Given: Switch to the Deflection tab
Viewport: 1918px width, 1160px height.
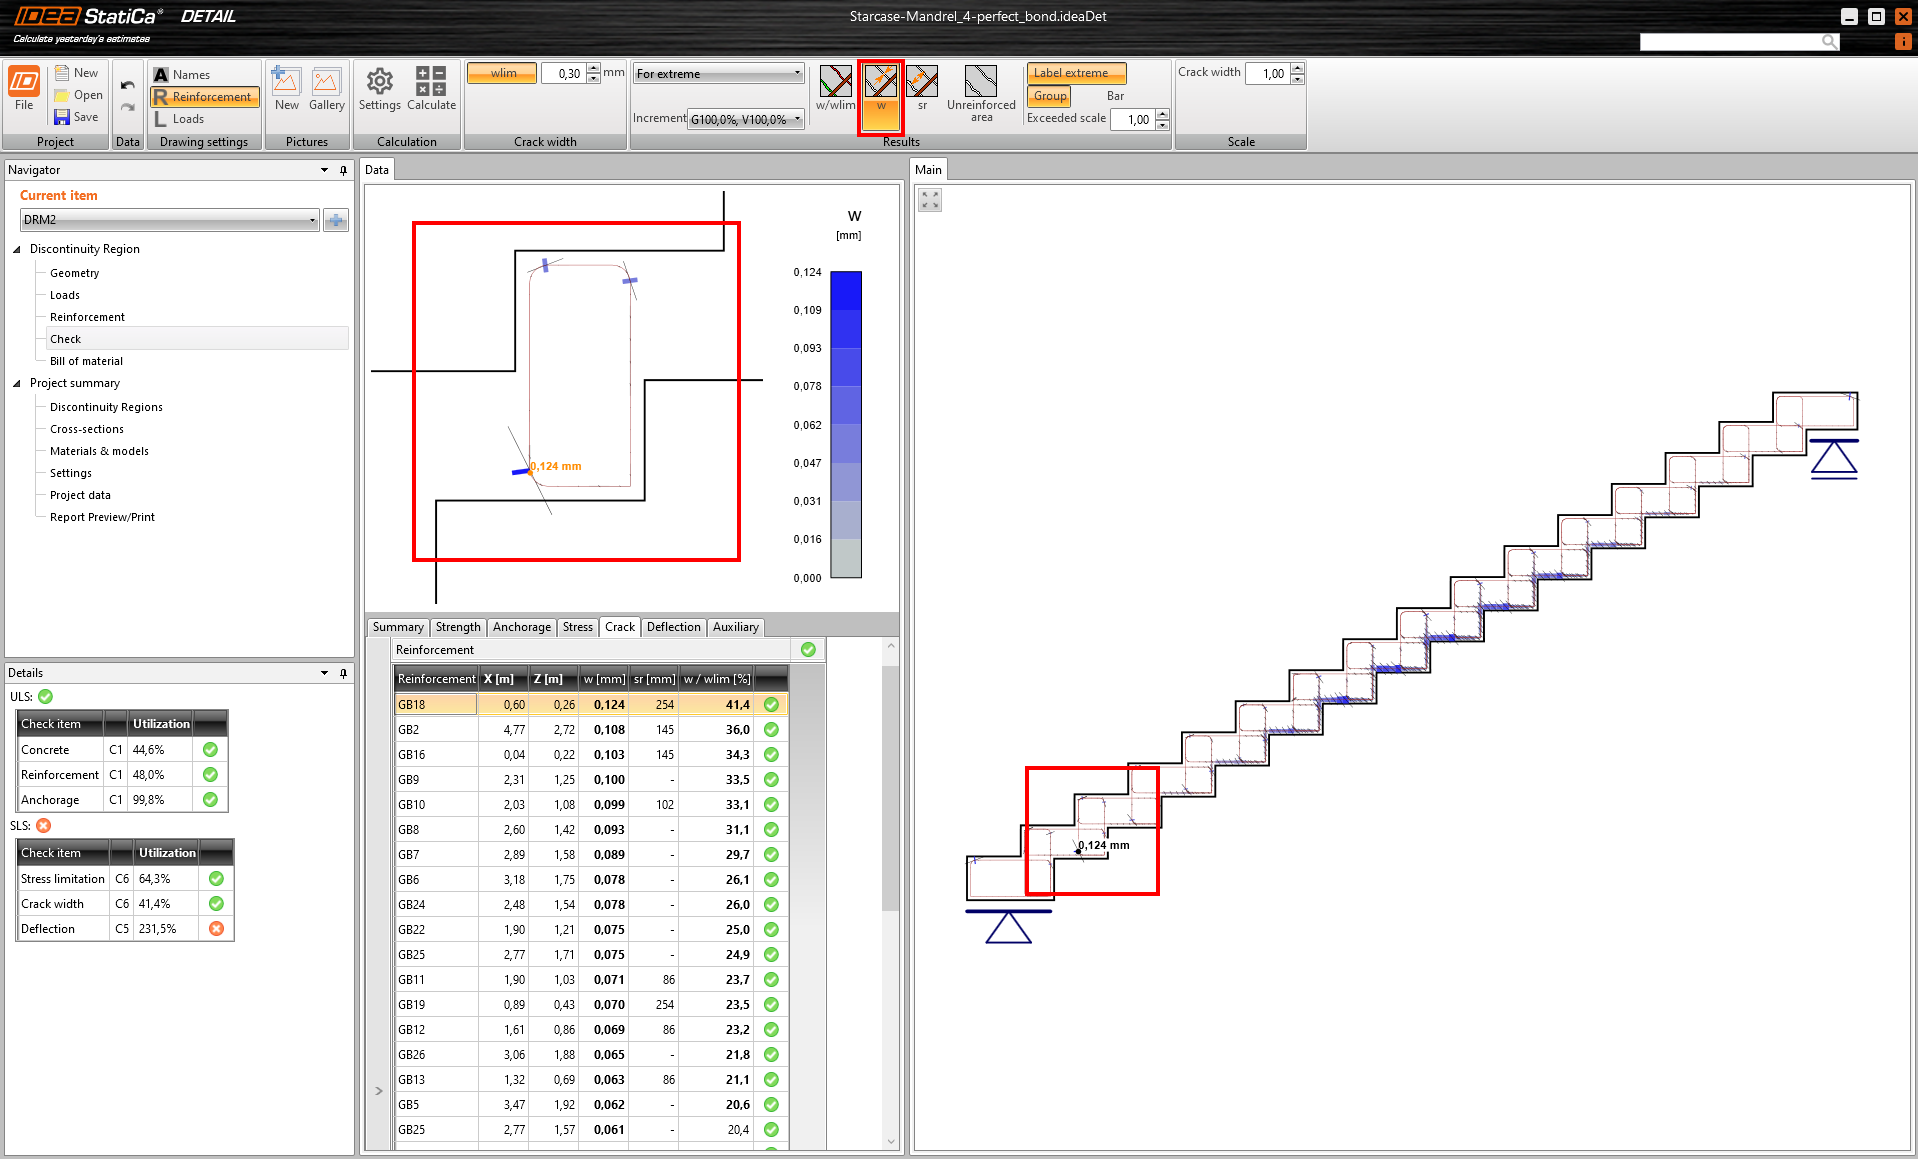Looking at the screenshot, I should (673, 627).
